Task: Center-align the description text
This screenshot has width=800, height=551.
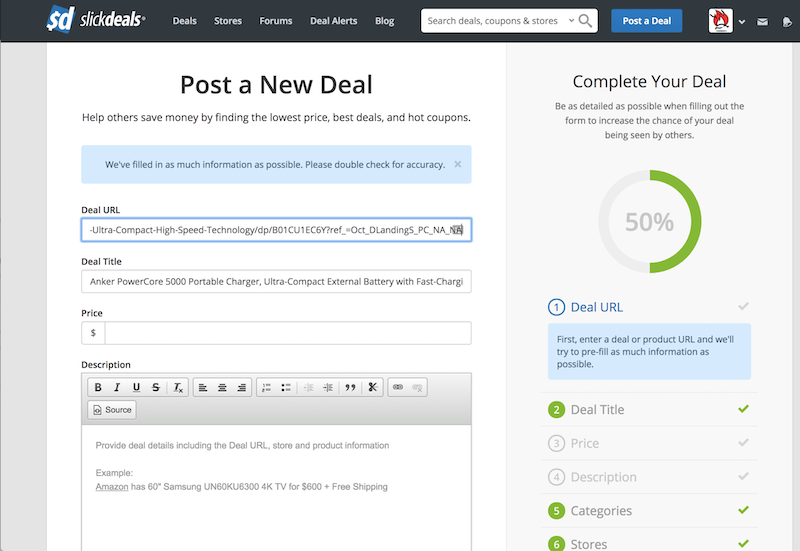Action: click(222, 387)
